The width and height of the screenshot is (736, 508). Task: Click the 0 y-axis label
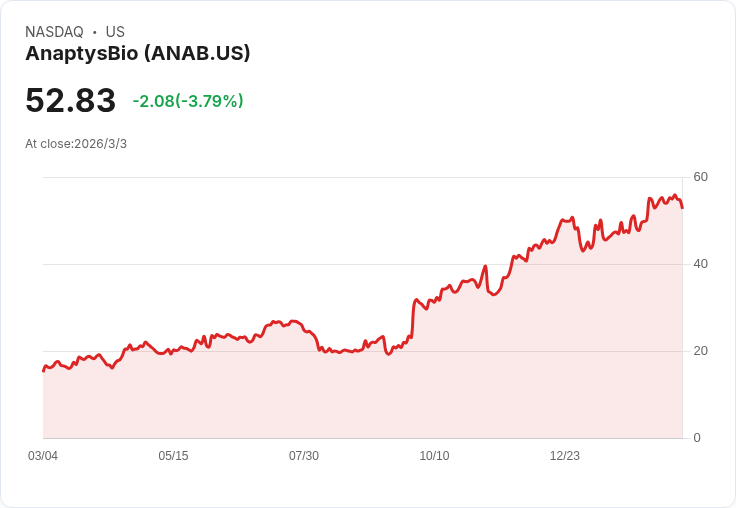(x=697, y=438)
